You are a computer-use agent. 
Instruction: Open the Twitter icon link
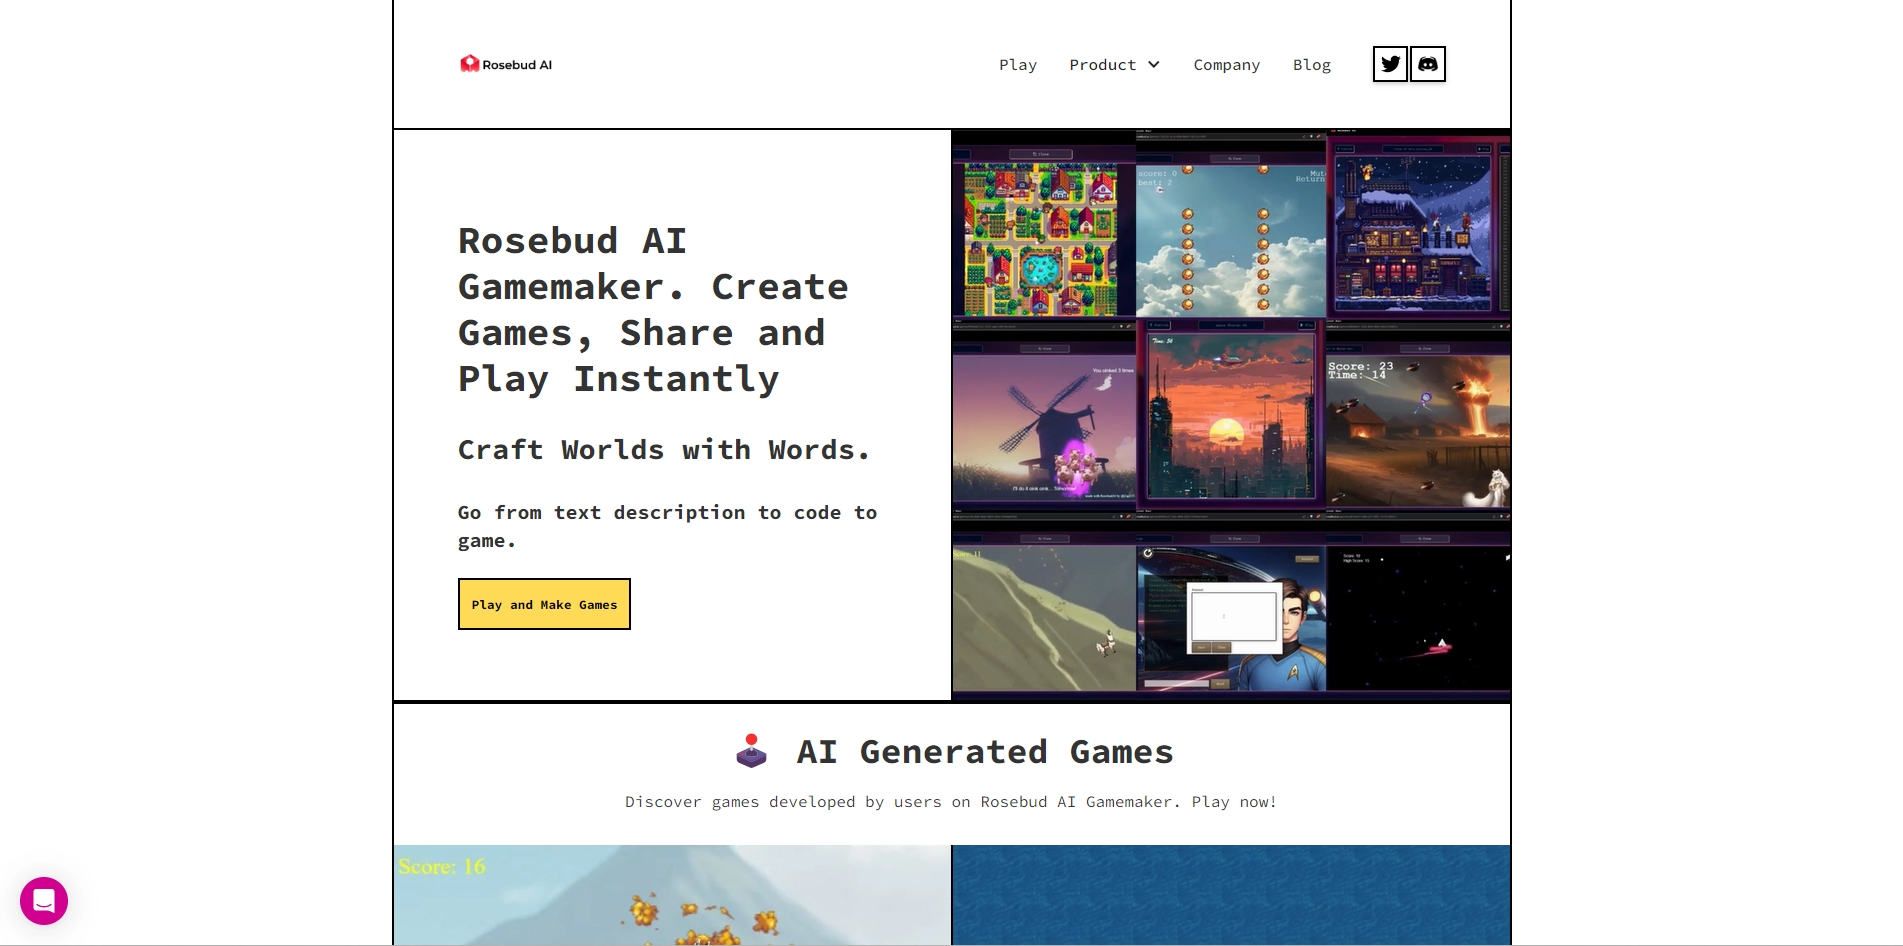click(x=1390, y=64)
